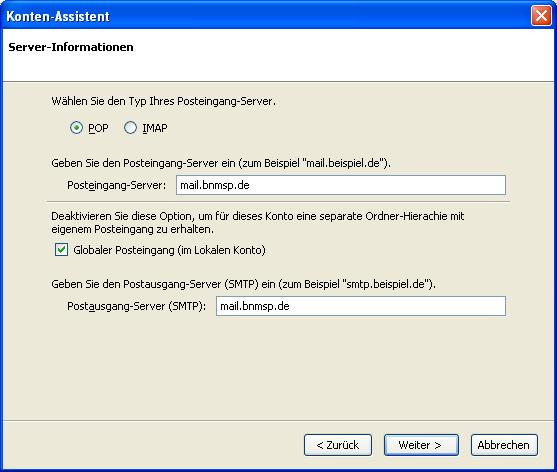Click the Konten-Assistent title bar text
The image size is (557, 472).
(58, 16)
